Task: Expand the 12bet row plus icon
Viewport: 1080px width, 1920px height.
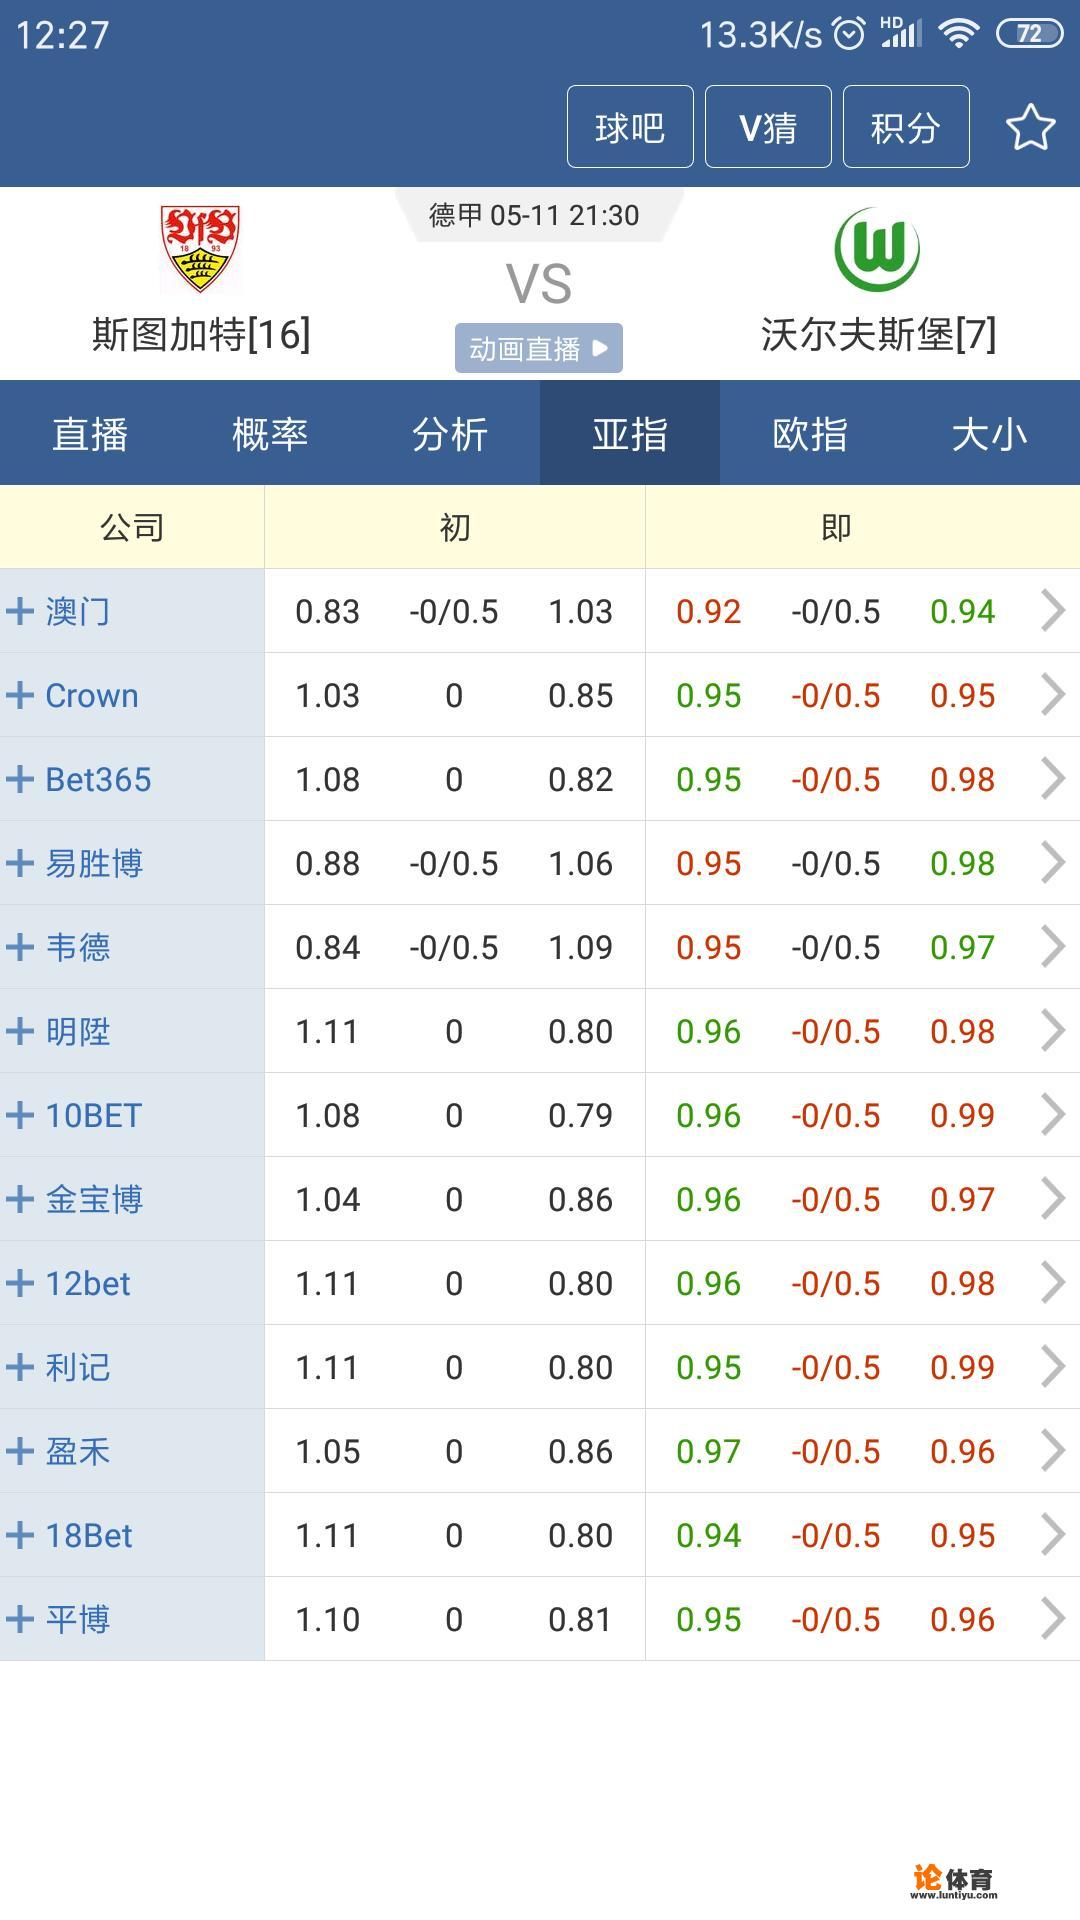Action: [20, 1283]
